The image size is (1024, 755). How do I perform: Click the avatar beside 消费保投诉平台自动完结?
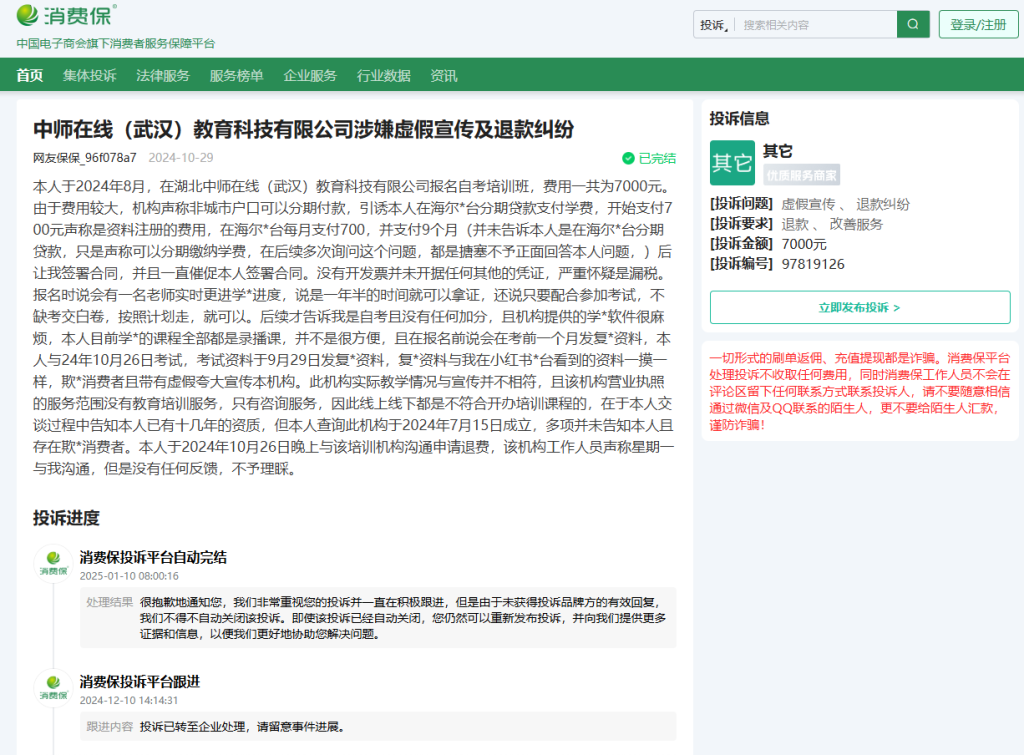(54, 562)
